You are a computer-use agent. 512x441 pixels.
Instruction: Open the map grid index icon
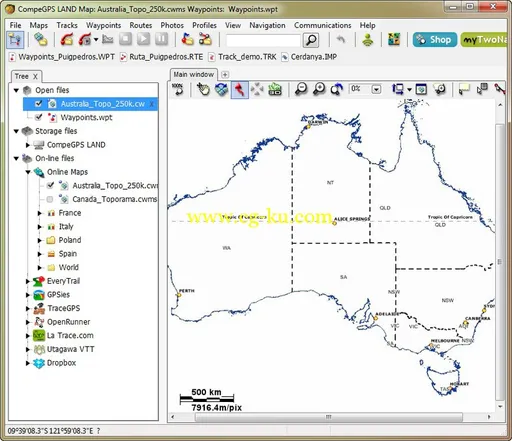point(394,40)
